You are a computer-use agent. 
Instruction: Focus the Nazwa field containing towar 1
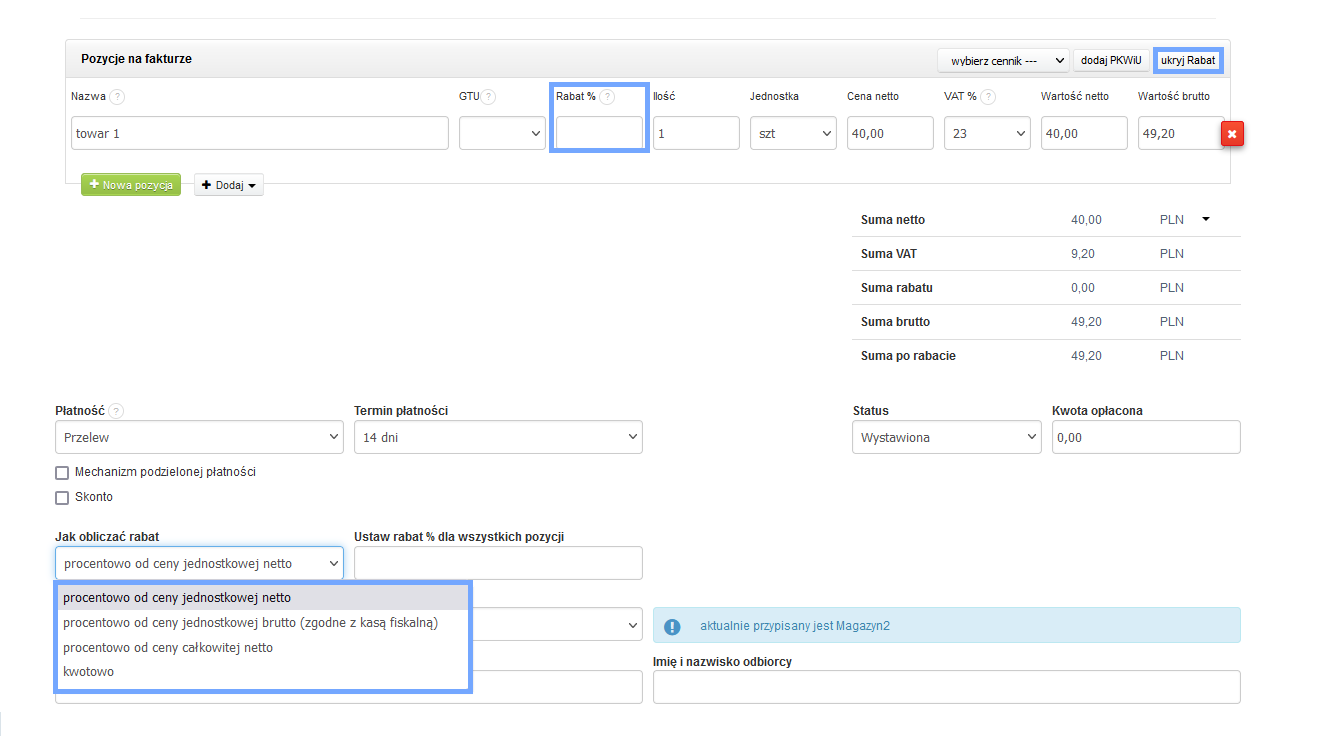pos(260,133)
